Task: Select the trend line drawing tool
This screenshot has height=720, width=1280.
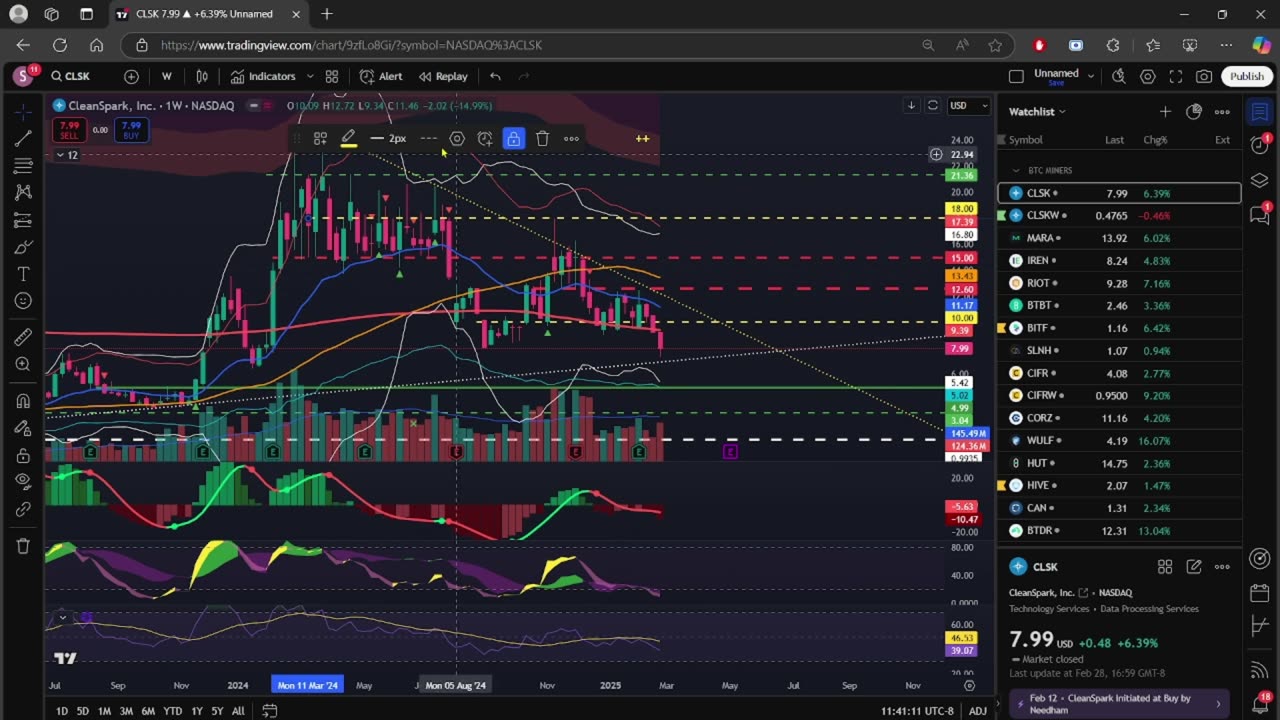Action: pos(23,138)
